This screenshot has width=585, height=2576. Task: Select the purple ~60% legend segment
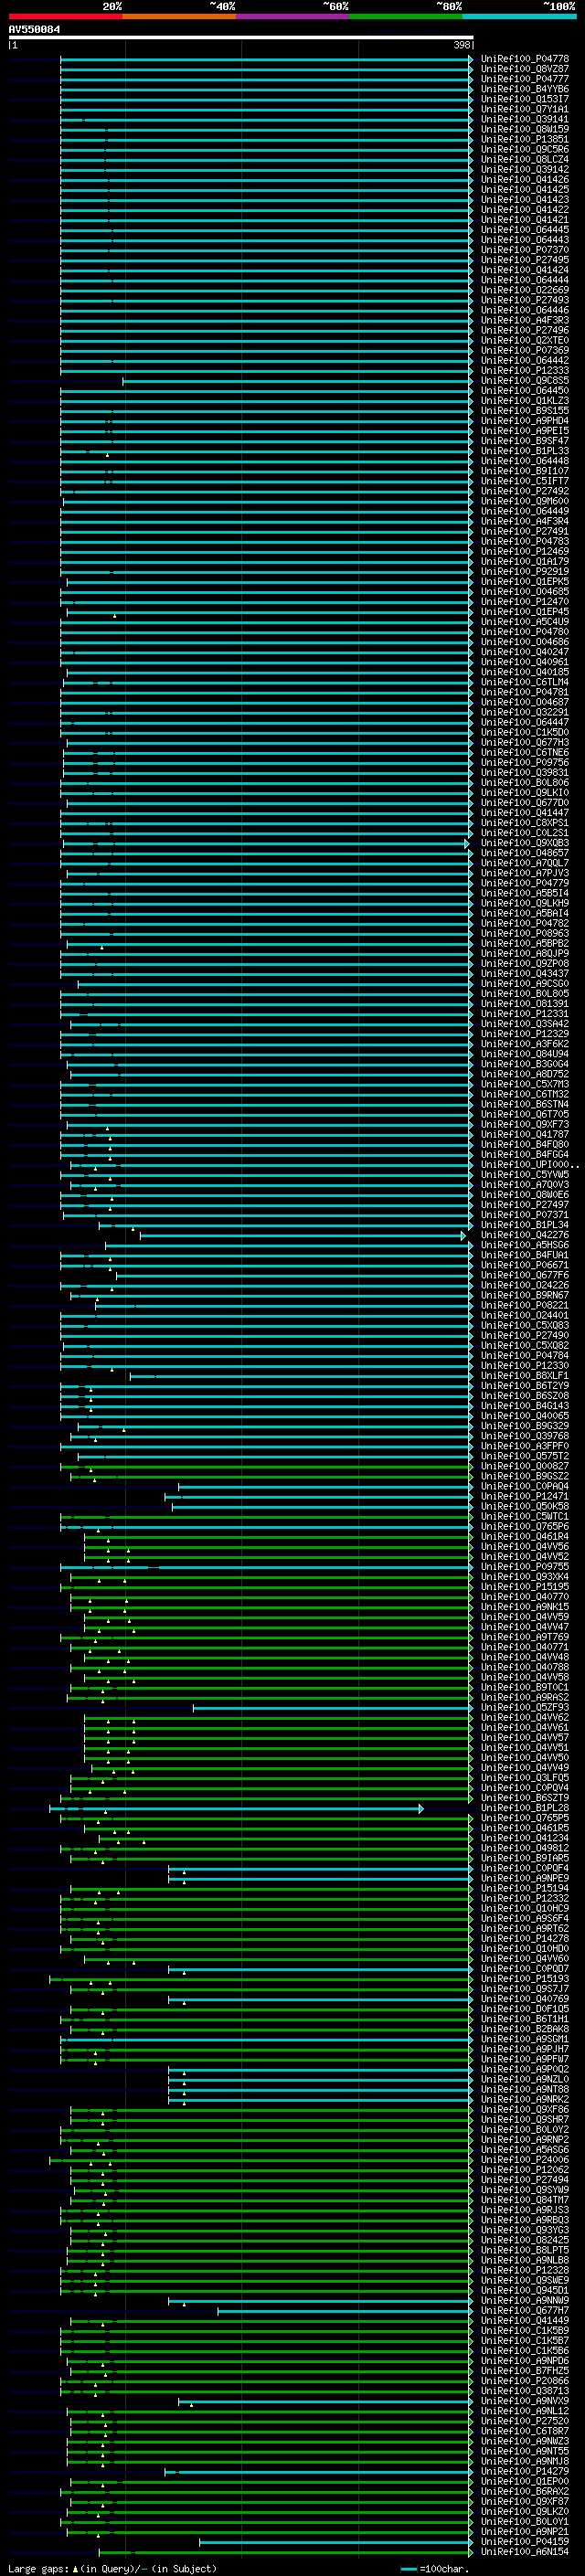point(293,16)
